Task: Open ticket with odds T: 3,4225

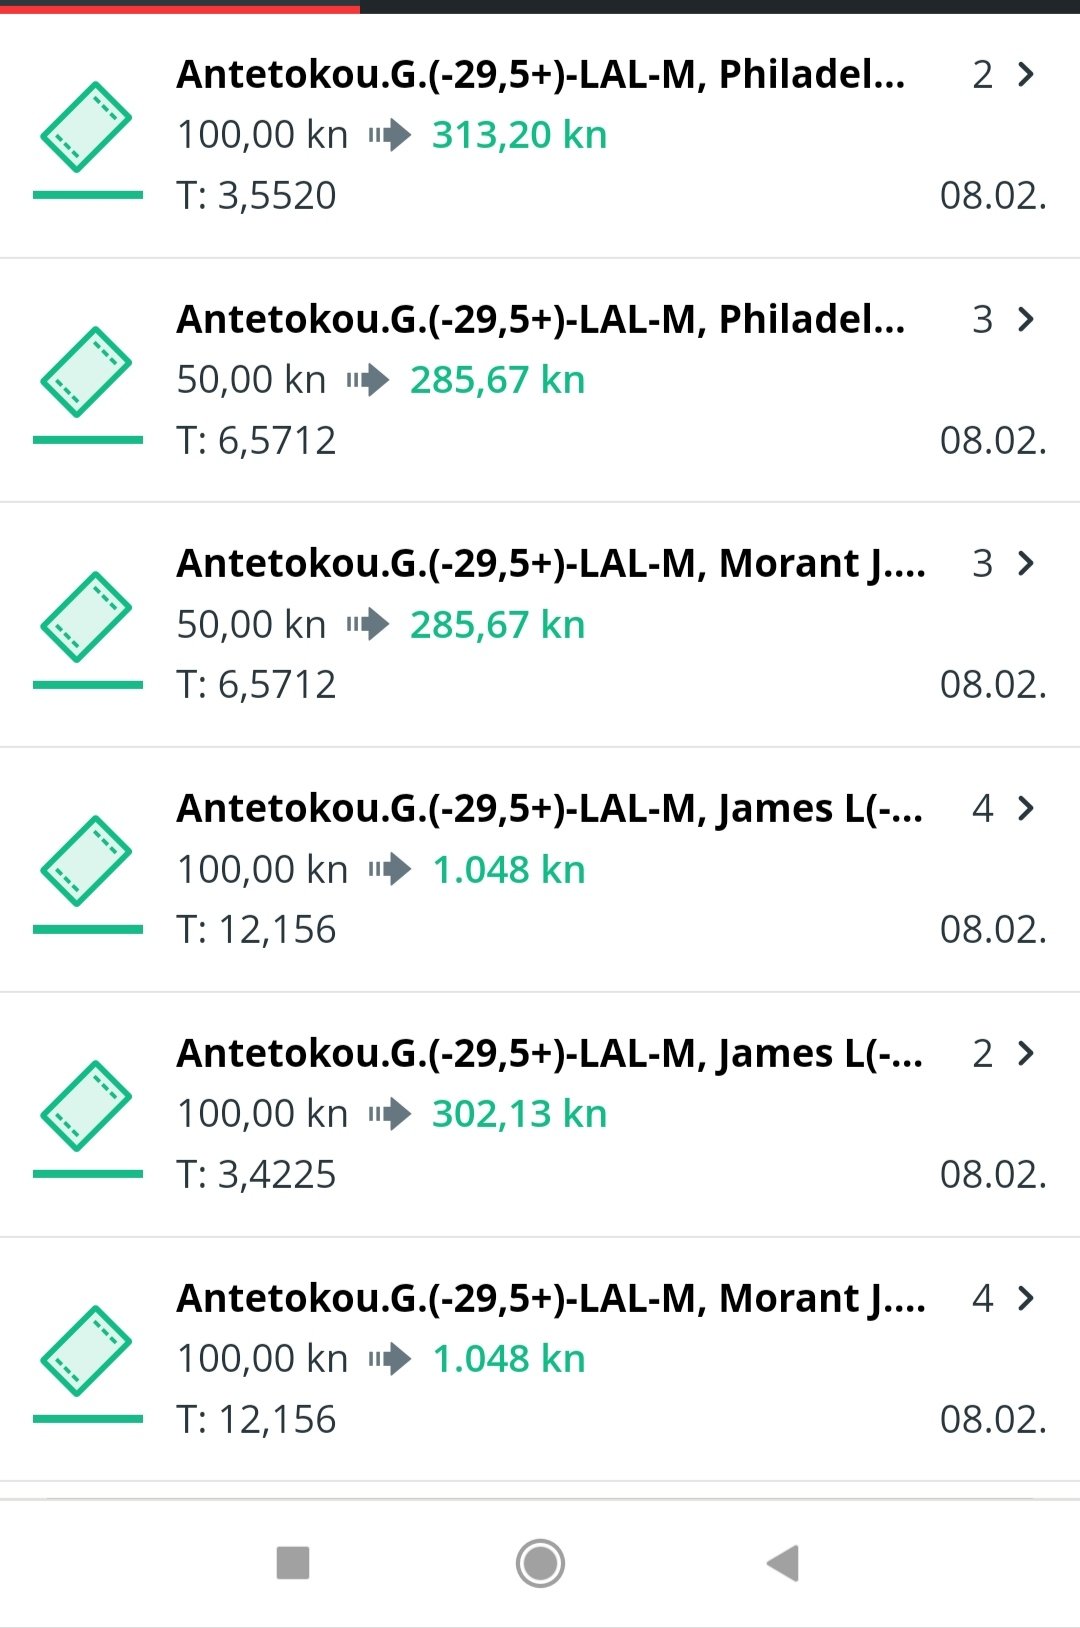Action: (540, 1114)
